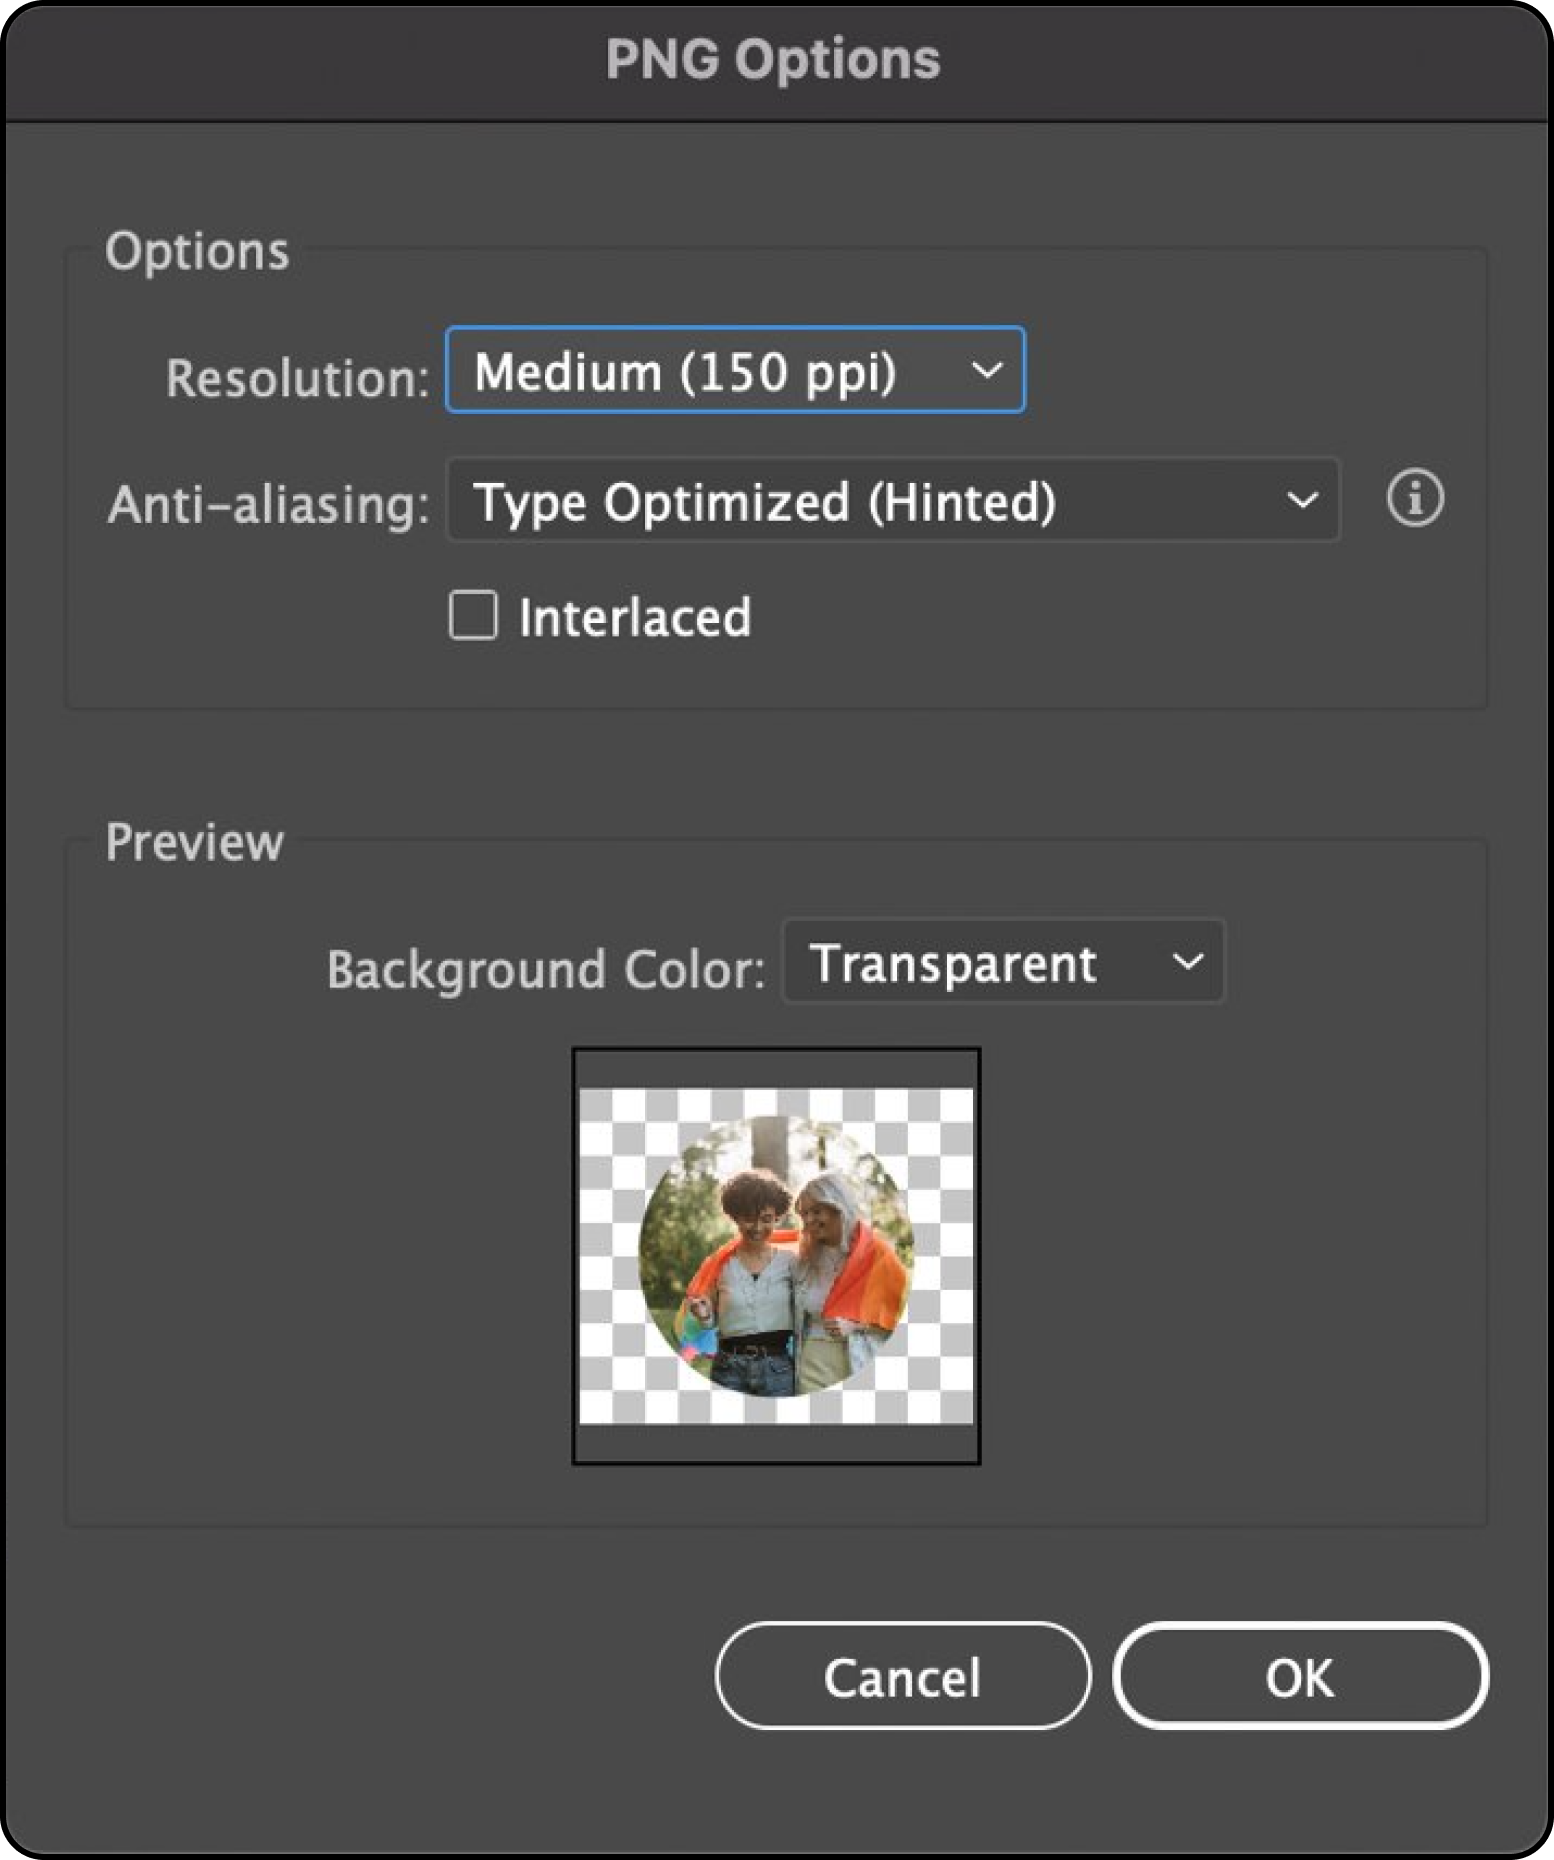Click the anti-aliasing info icon
The height and width of the screenshot is (1860, 1554).
1414,498
